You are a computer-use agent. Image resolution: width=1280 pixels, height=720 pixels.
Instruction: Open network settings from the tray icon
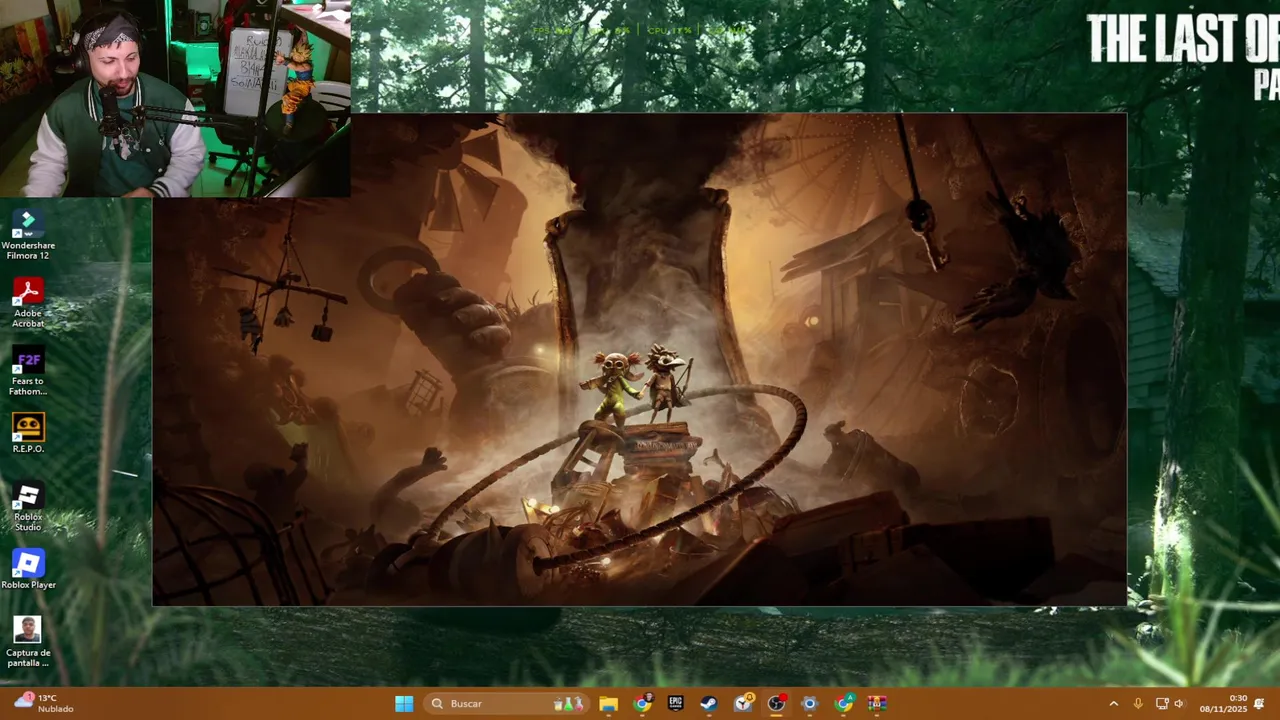(1162, 704)
